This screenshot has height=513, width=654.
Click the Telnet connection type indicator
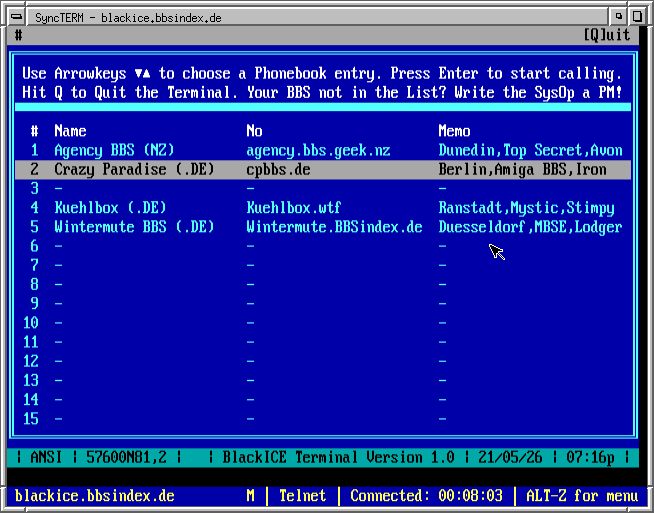(302, 496)
